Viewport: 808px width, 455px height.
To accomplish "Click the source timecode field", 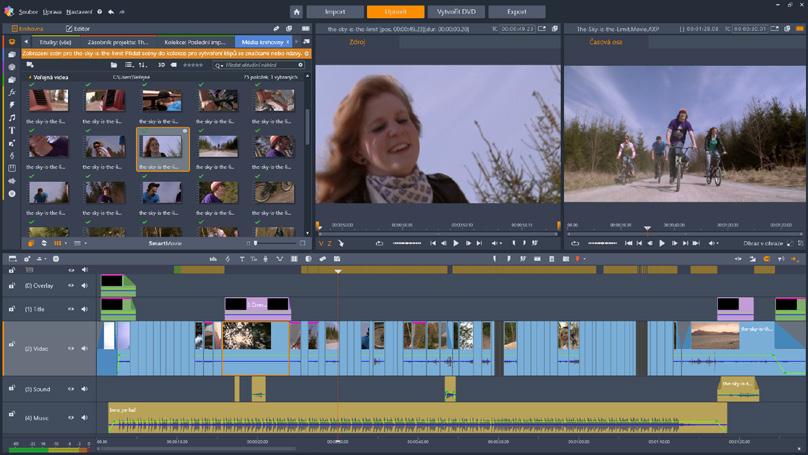I will point(518,29).
